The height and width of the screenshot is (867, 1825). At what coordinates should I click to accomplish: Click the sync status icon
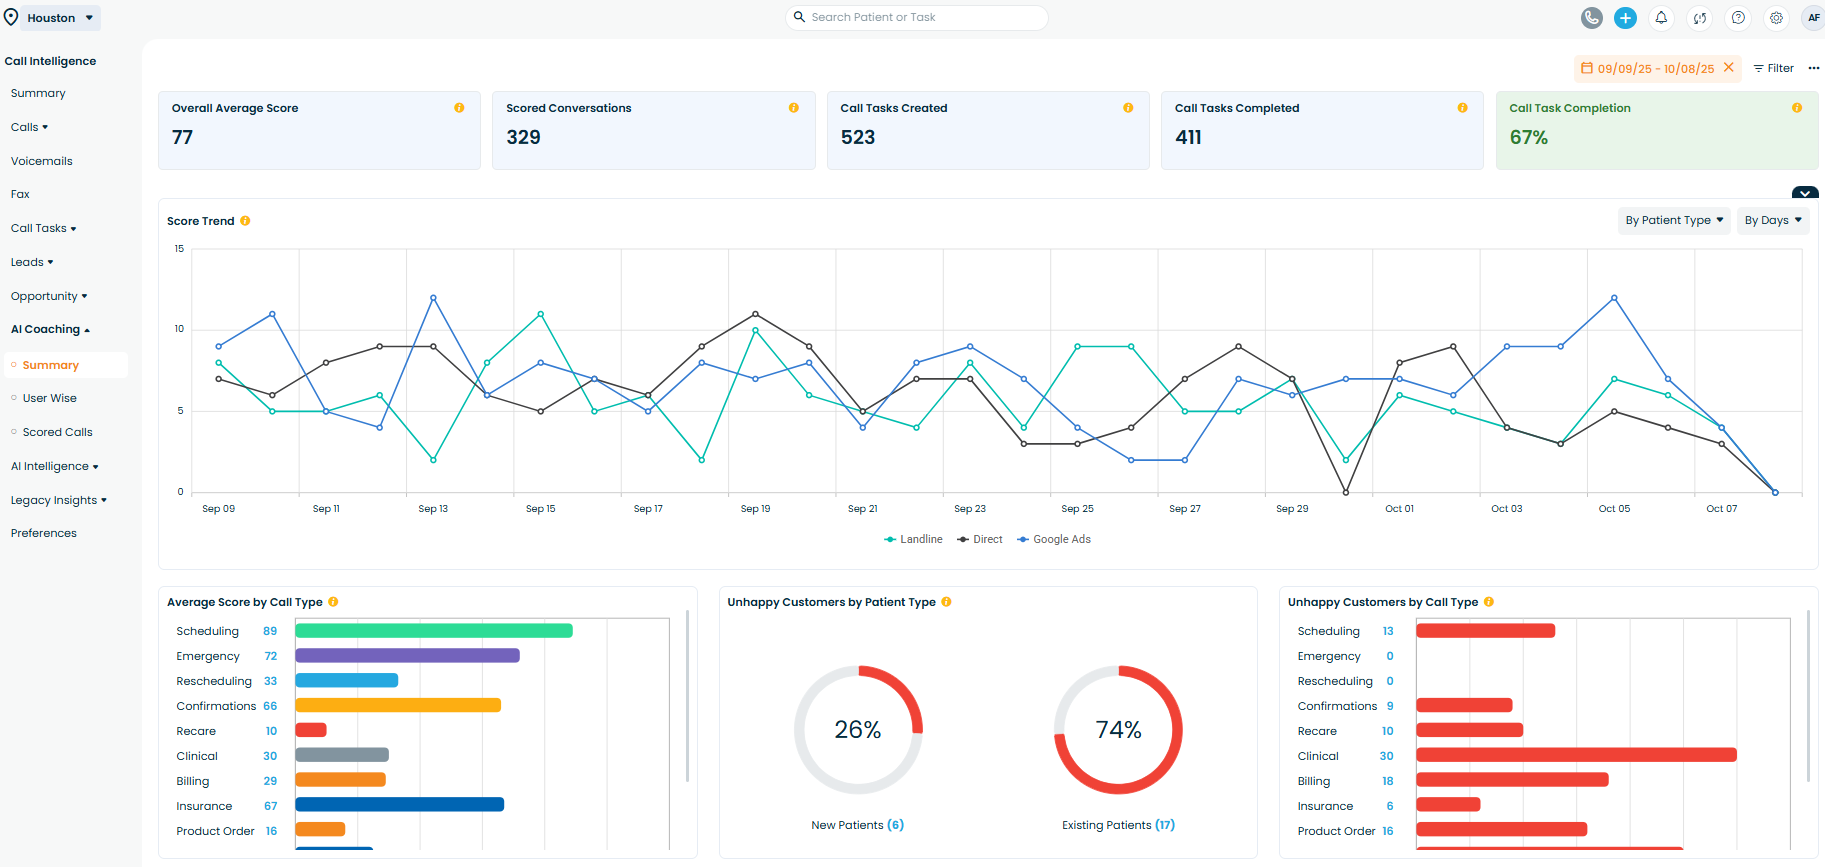(x=1699, y=18)
